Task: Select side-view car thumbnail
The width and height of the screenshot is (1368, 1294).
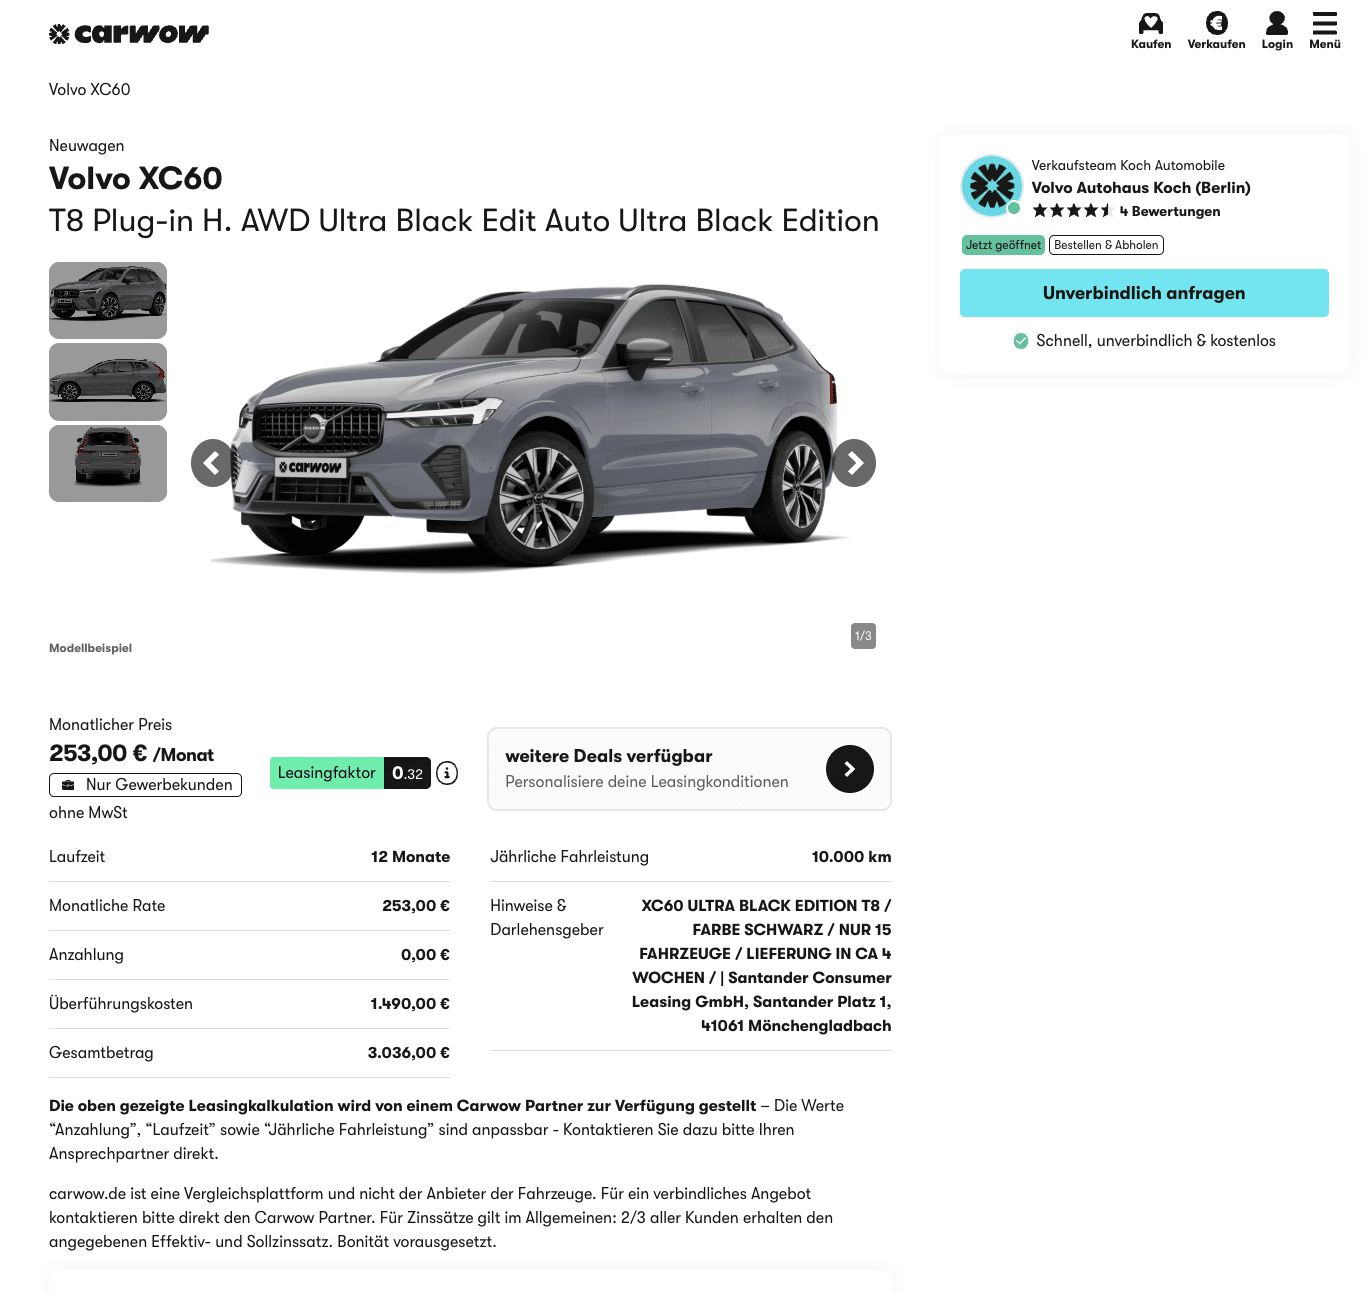Action: 108,382
